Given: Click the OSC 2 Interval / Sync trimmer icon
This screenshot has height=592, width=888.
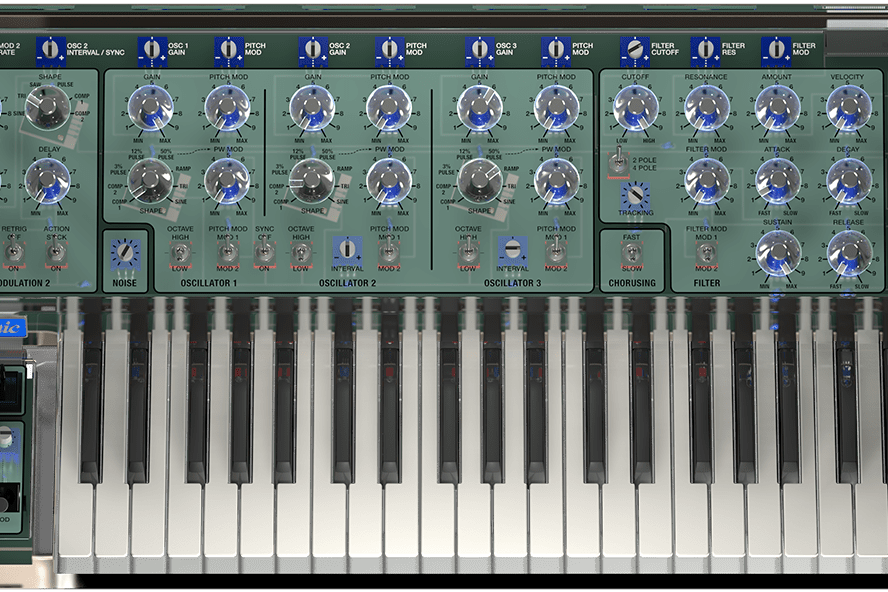Looking at the screenshot, I should 51,50.
